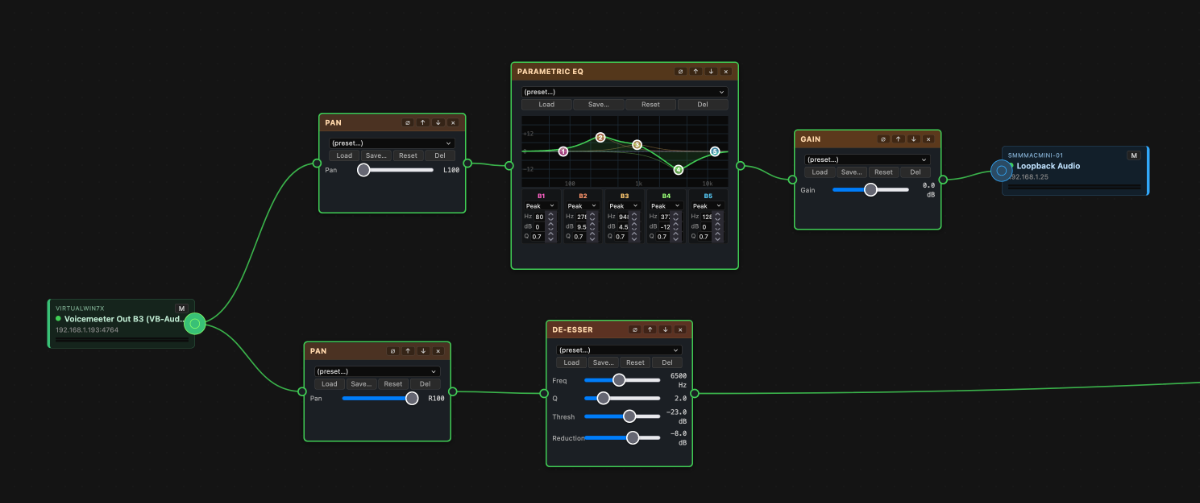Open the L100 Pan preset dropdown
This screenshot has width=1200, height=503.
[392, 143]
